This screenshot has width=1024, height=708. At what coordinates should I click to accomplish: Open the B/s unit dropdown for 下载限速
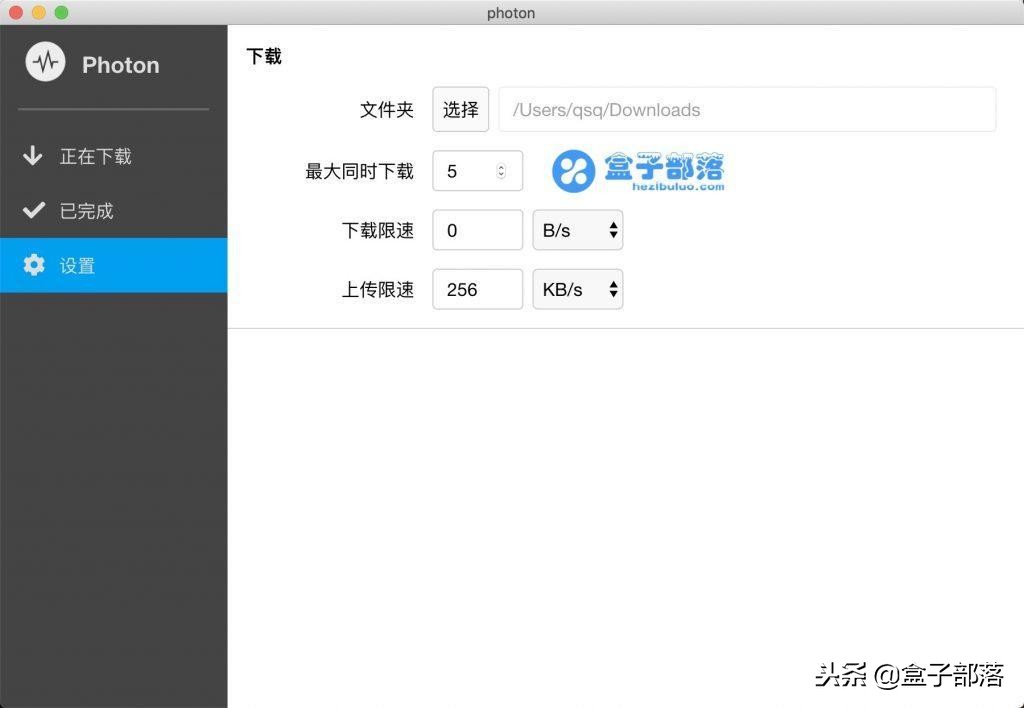pos(578,230)
